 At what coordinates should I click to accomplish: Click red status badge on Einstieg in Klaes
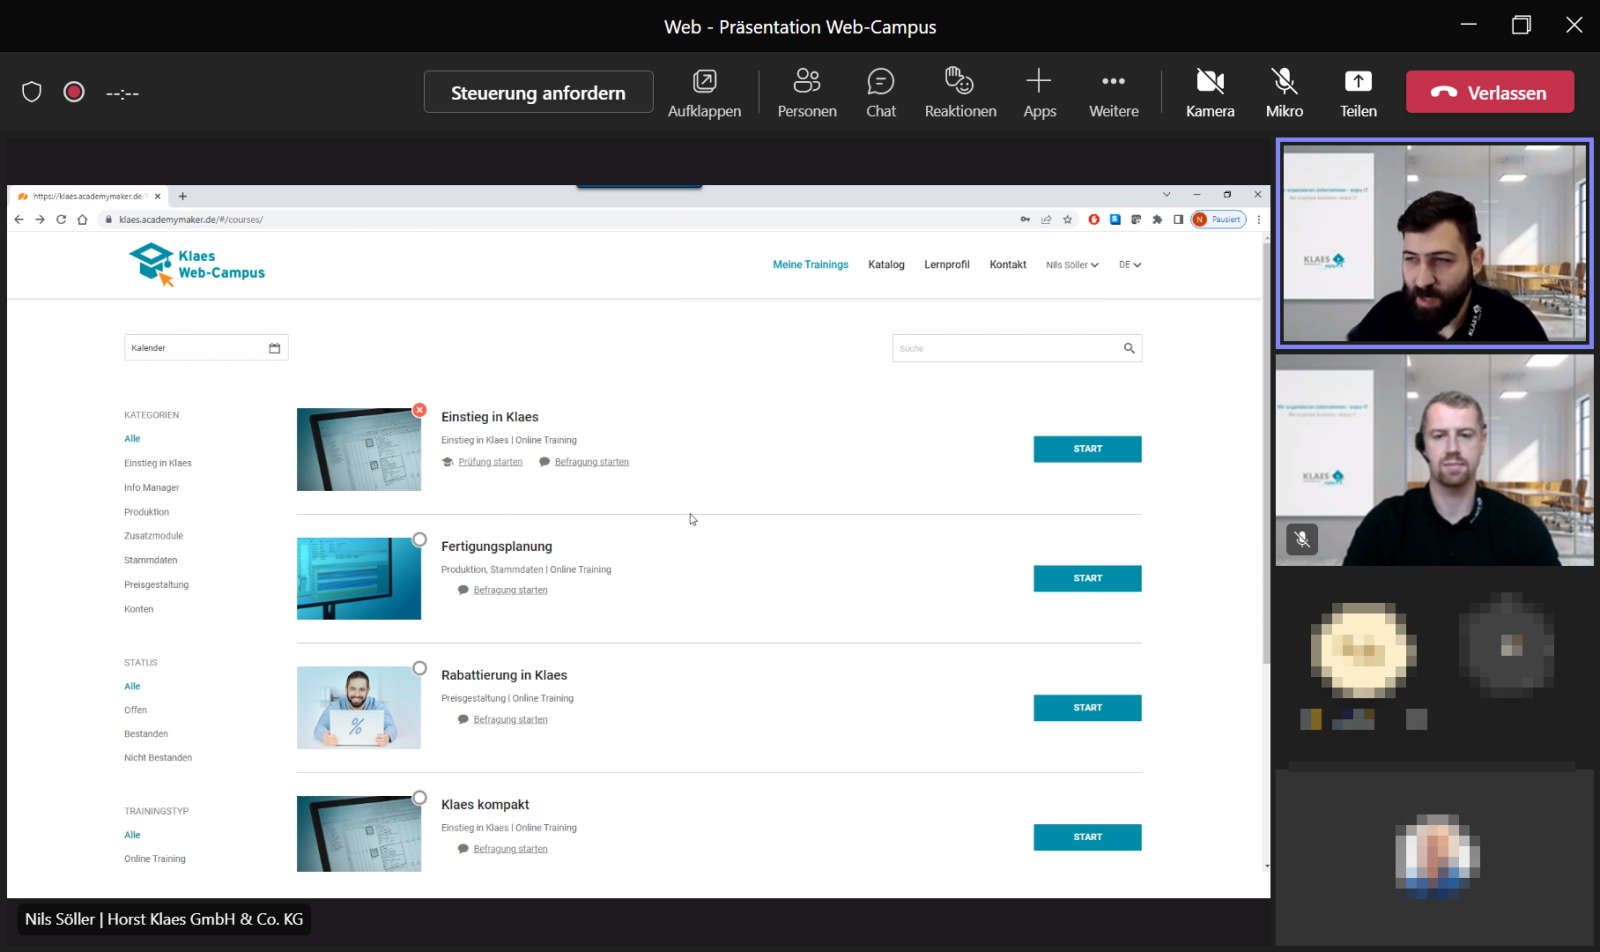(x=420, y=410)
